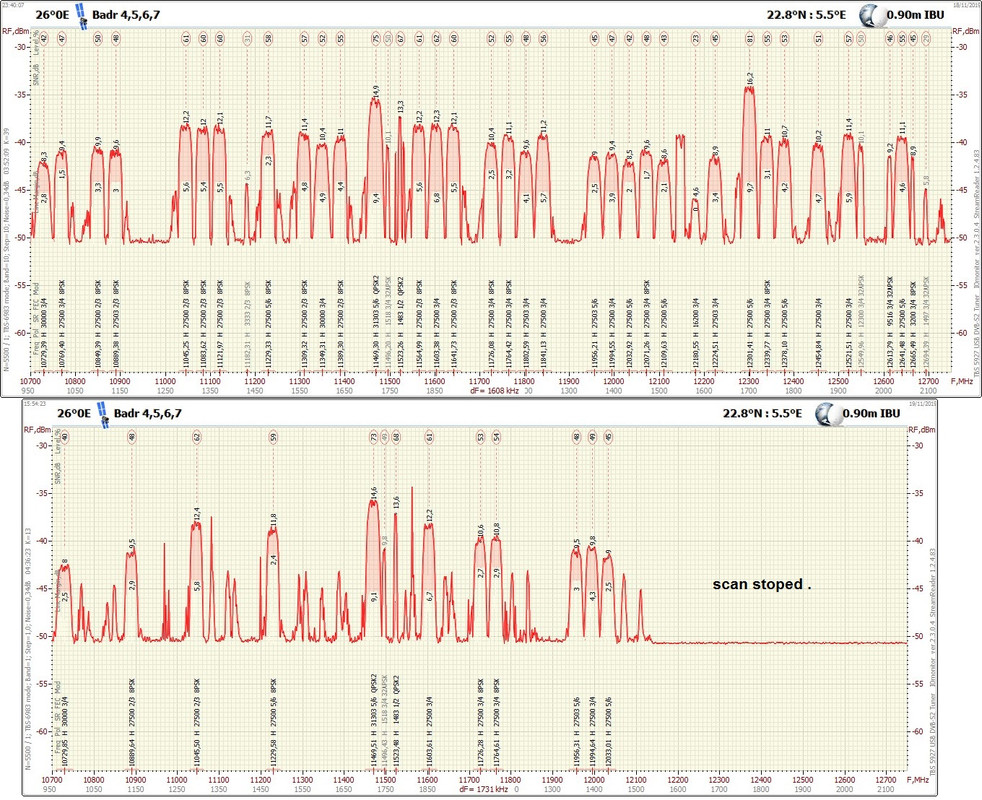Select the level marker 59 in the bottom chart

[x=272, y=437]
